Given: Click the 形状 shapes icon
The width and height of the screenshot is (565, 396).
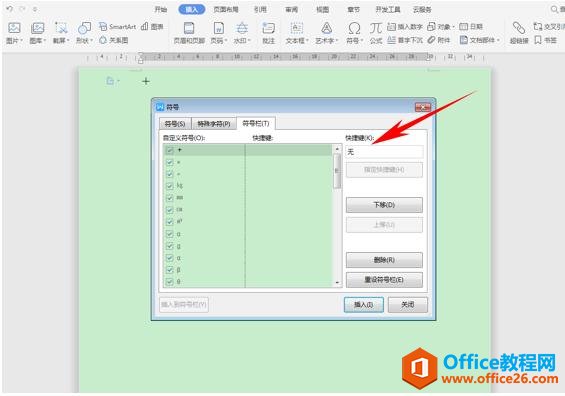Looking at the screenshot, I should point(84,28).
